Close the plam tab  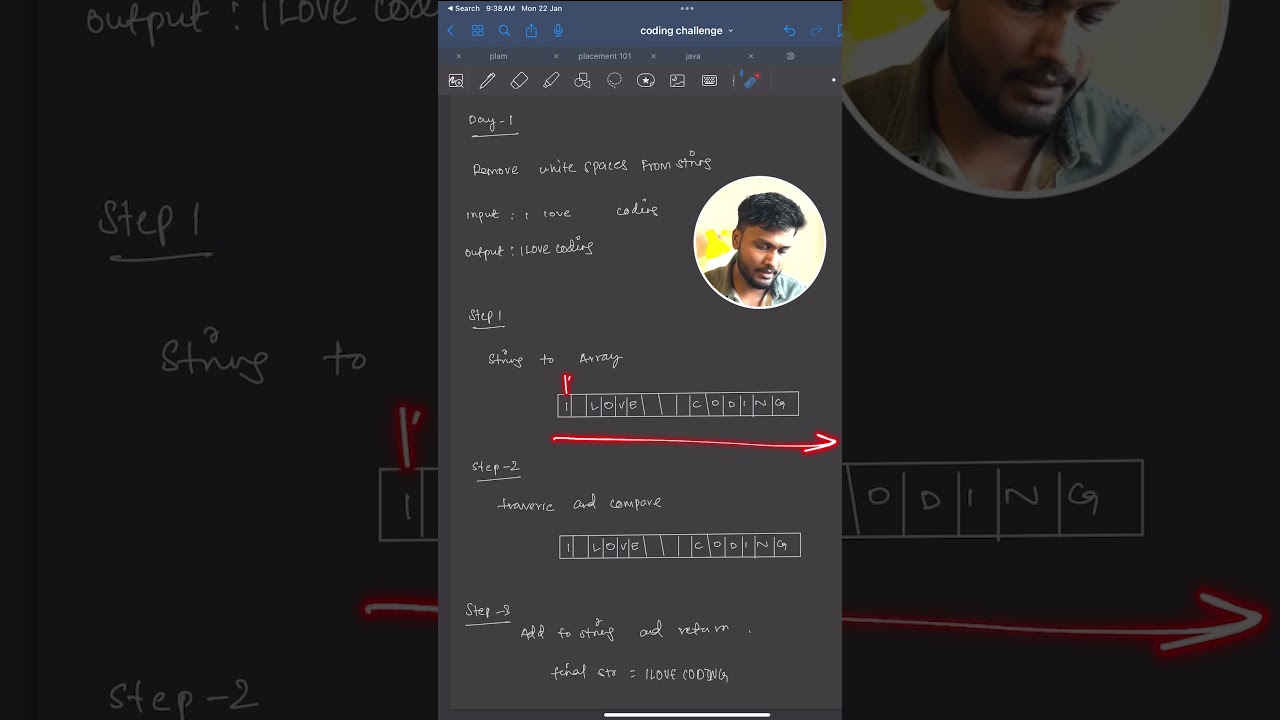click(459, 56)
